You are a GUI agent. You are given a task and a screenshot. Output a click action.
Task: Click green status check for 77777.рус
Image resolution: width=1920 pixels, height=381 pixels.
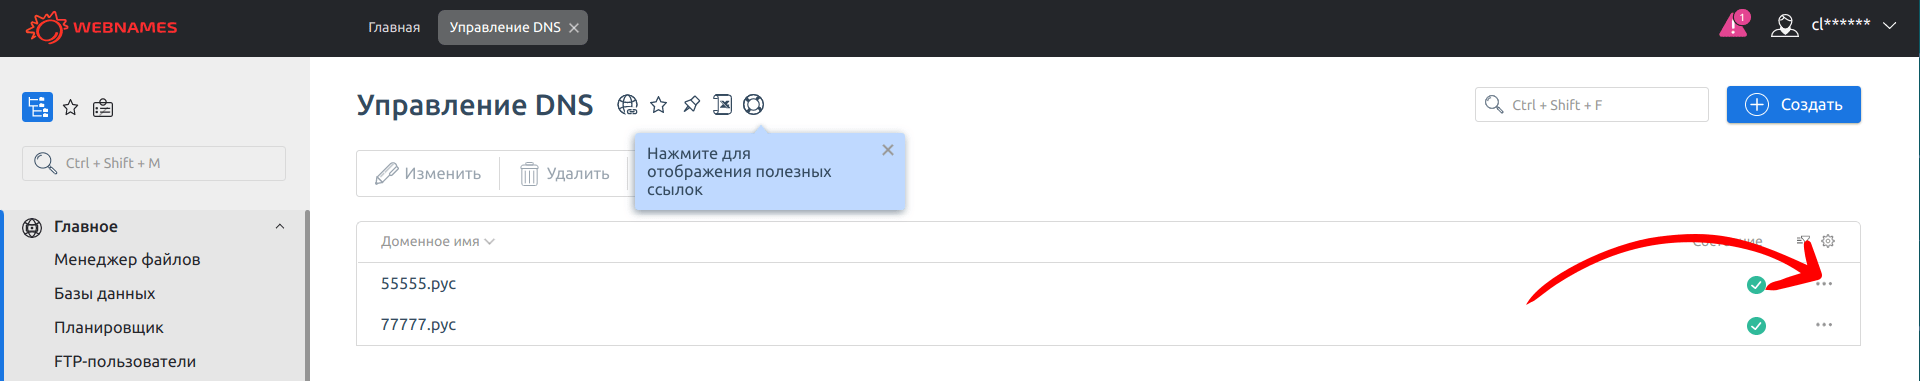coord(1756,326)
